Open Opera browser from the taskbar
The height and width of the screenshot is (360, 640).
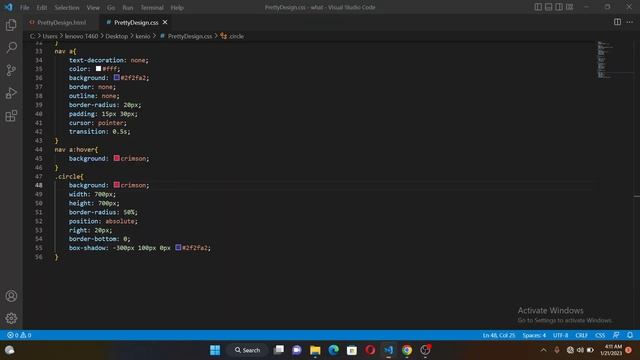coord(370,350)
